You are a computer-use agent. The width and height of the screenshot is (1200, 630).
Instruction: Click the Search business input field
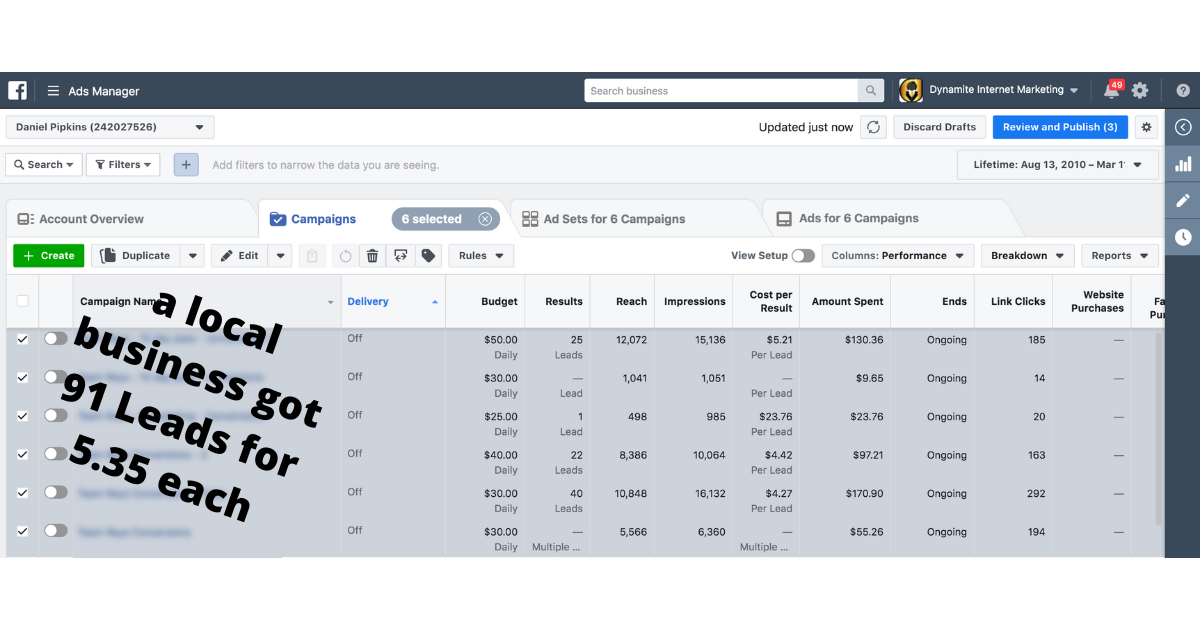(721, 91)
